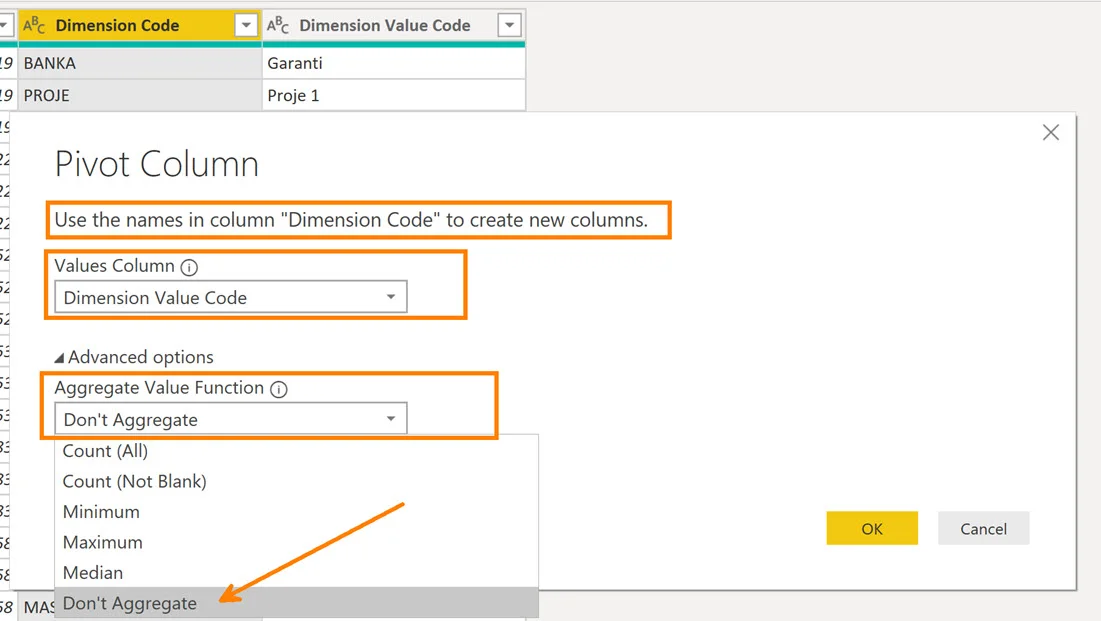Screen dimensions: 1101x621
Task: Pick Median from the aggregate list
Action: click(93, 573)
